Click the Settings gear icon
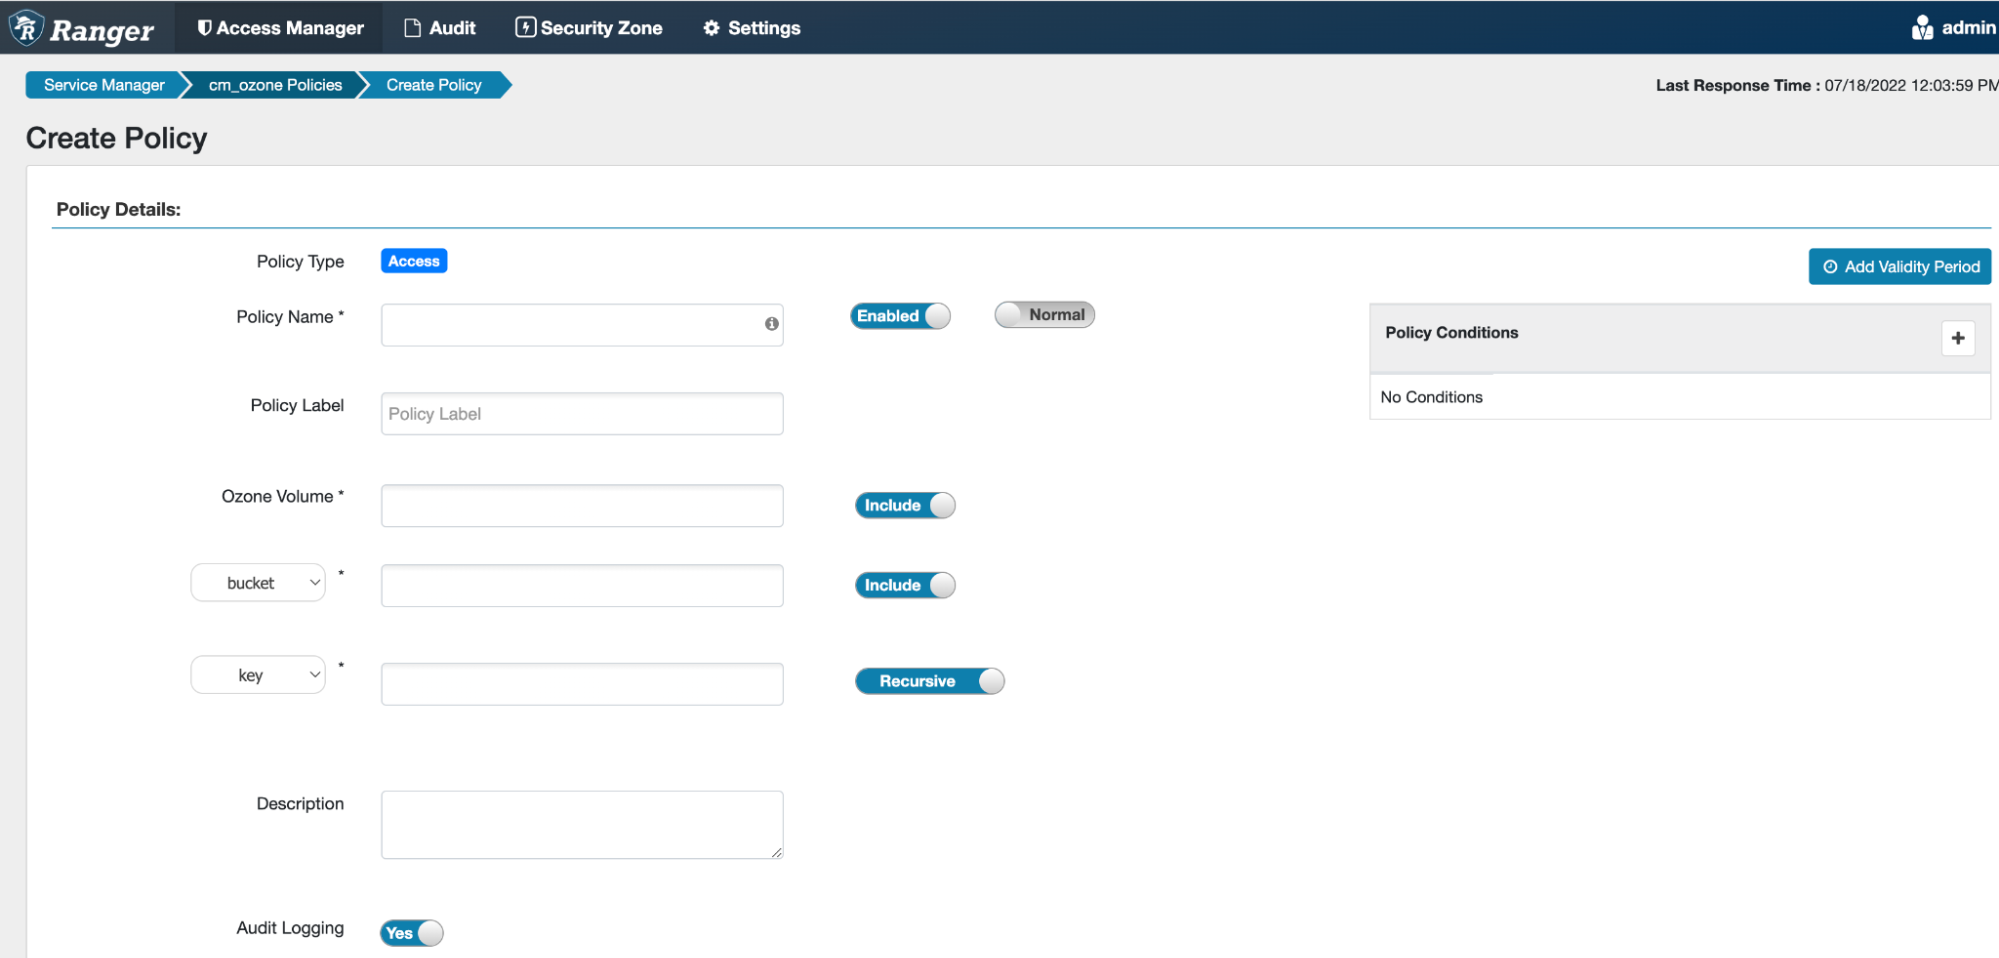This screenshot has height=958, width=1999. coord(711,28)
